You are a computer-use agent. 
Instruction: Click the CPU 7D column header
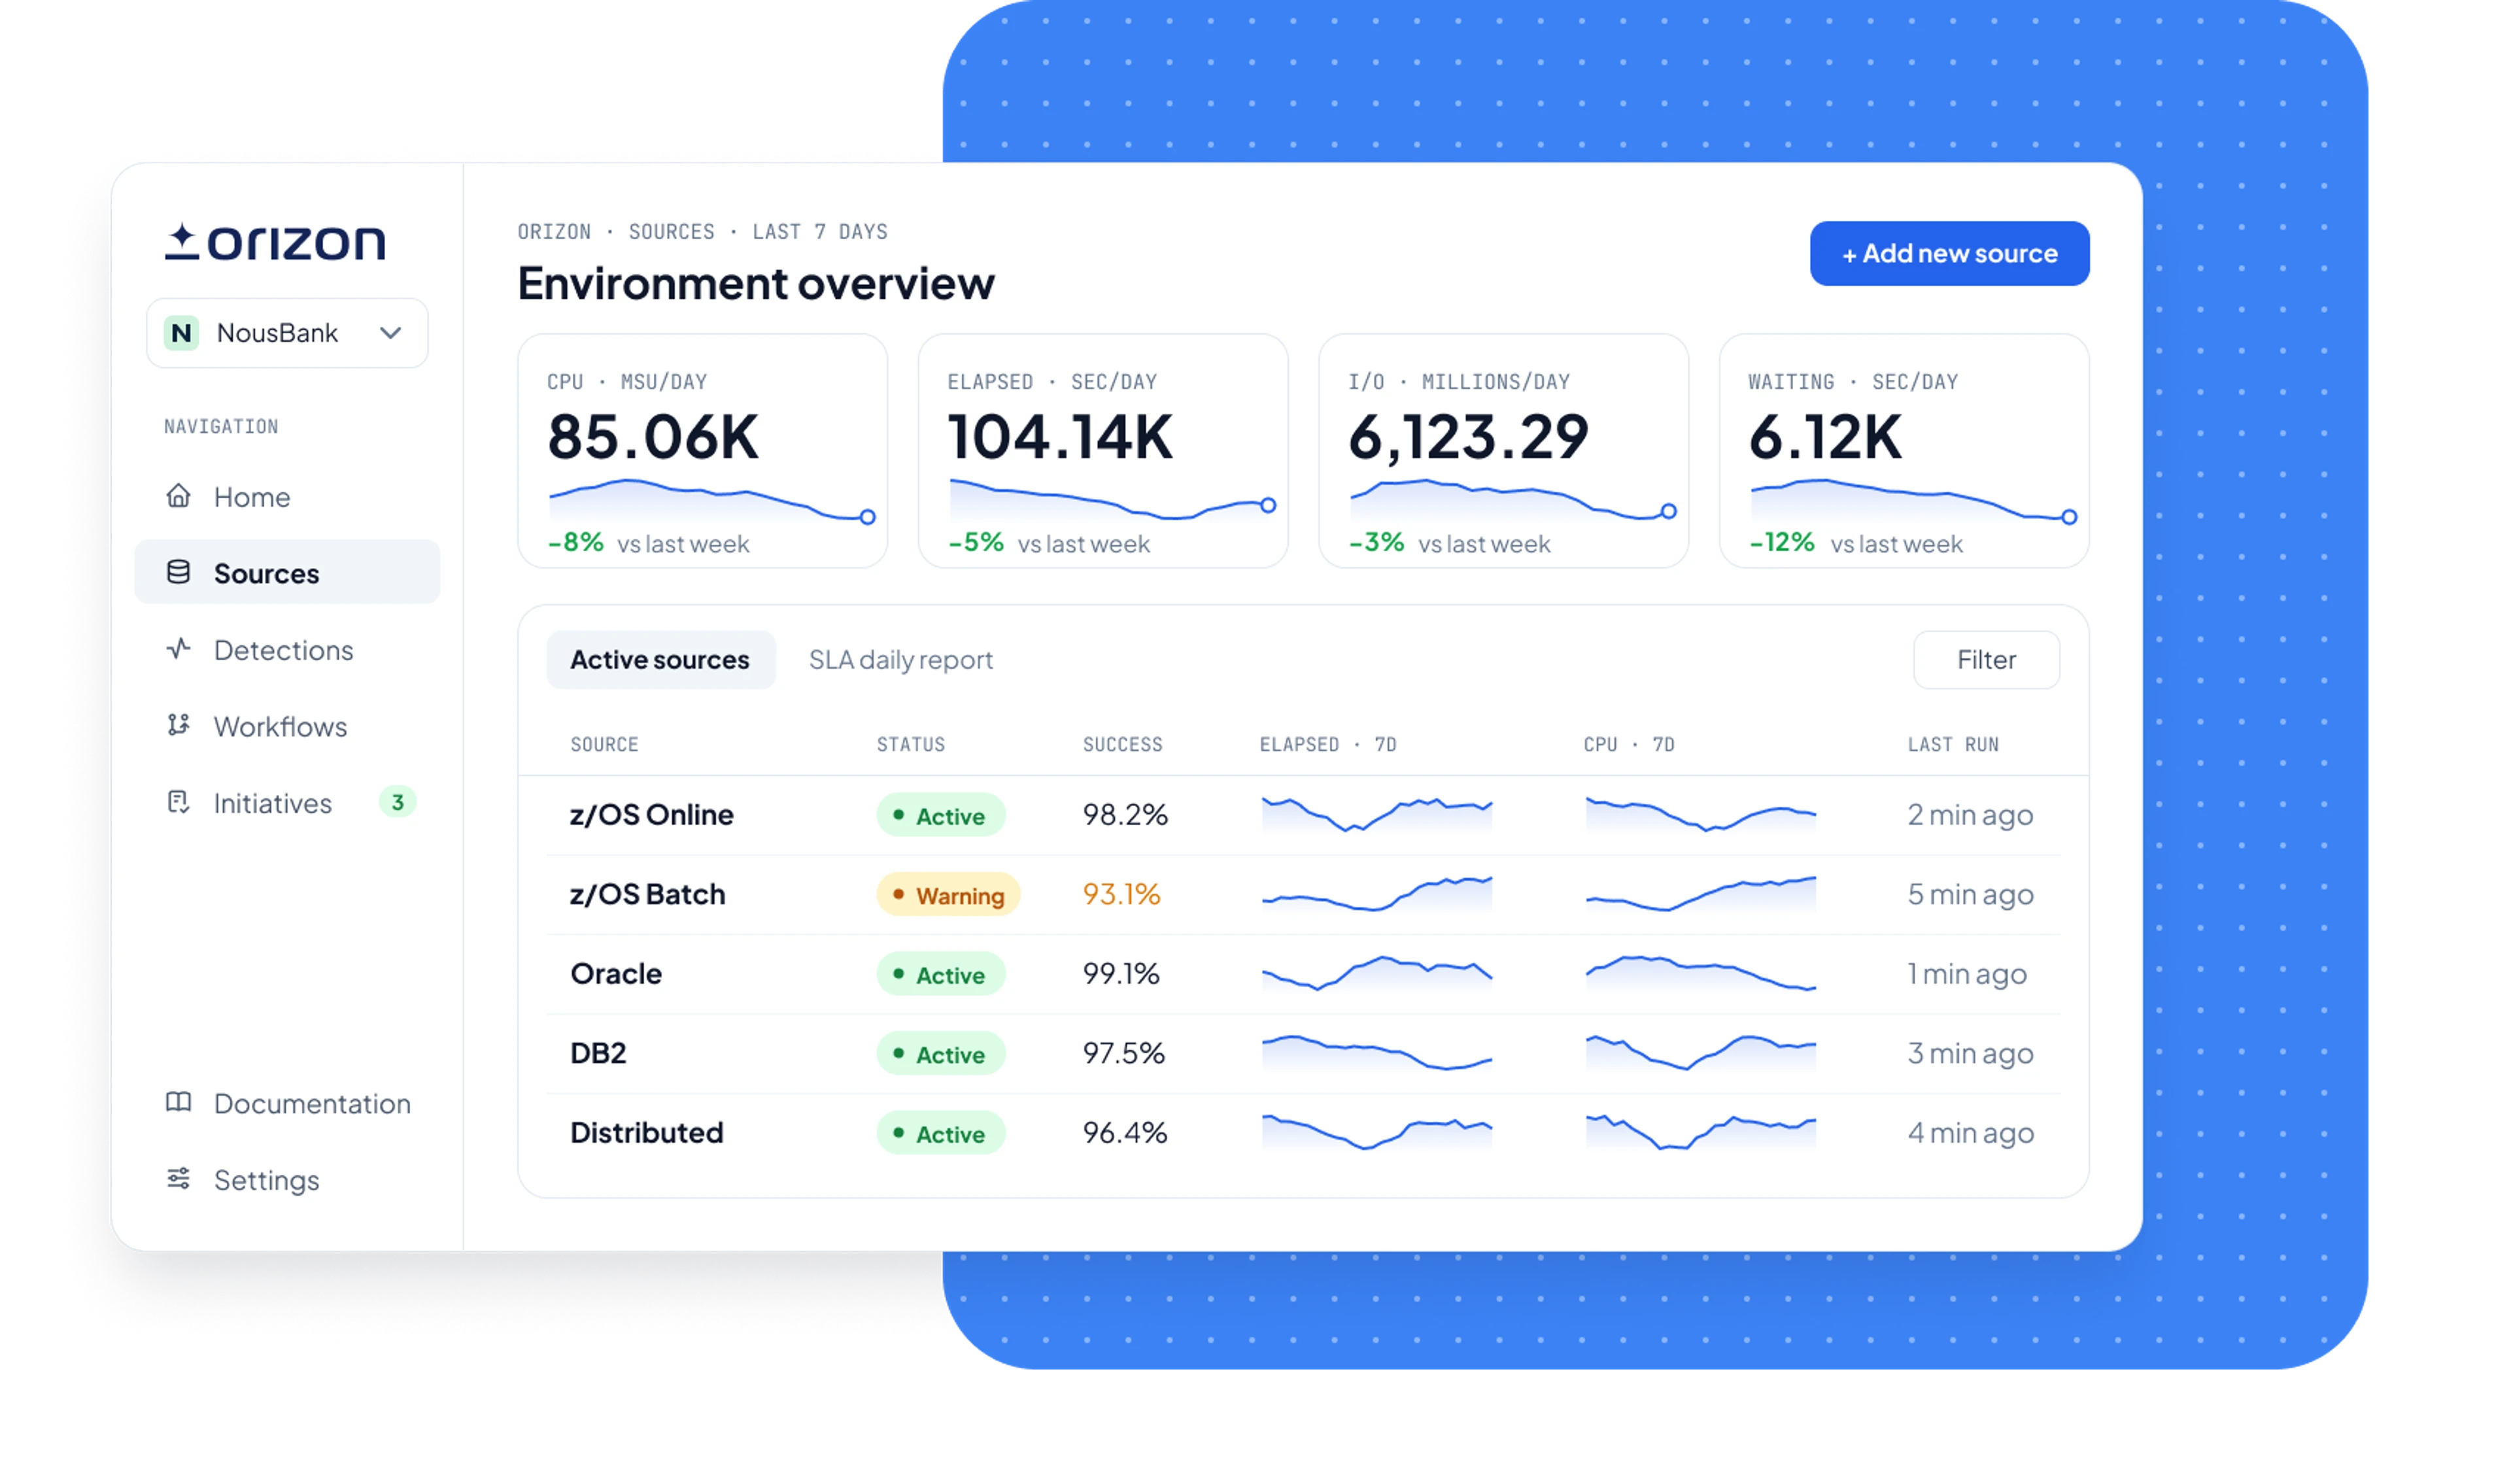(1628, 745)
